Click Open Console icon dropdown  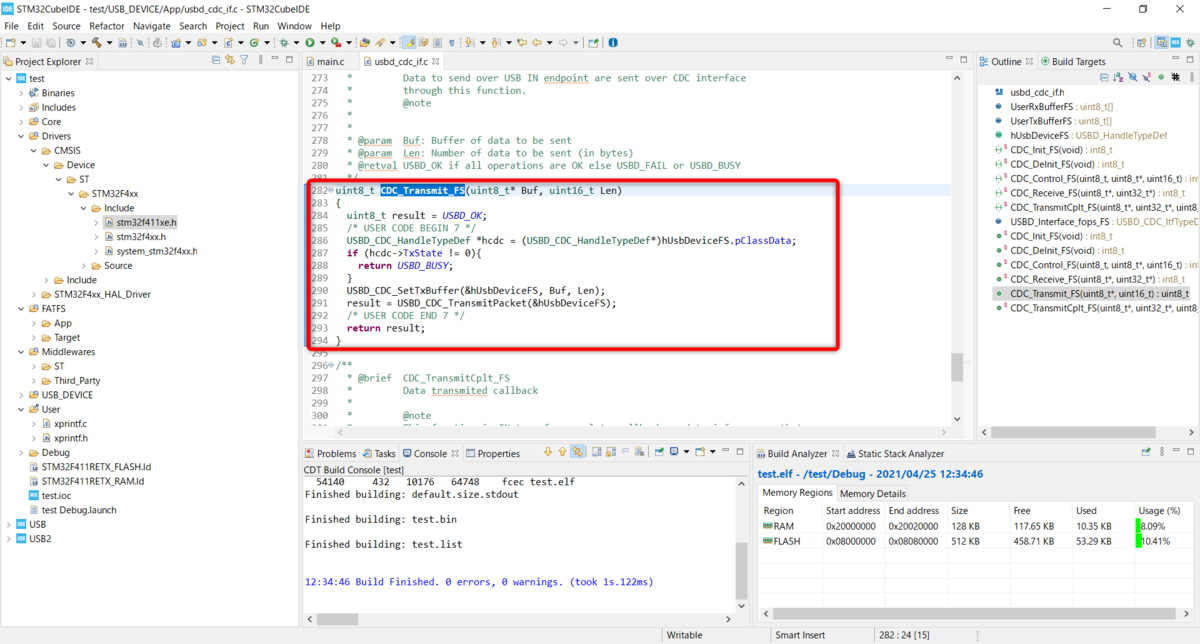click(713, 453)
